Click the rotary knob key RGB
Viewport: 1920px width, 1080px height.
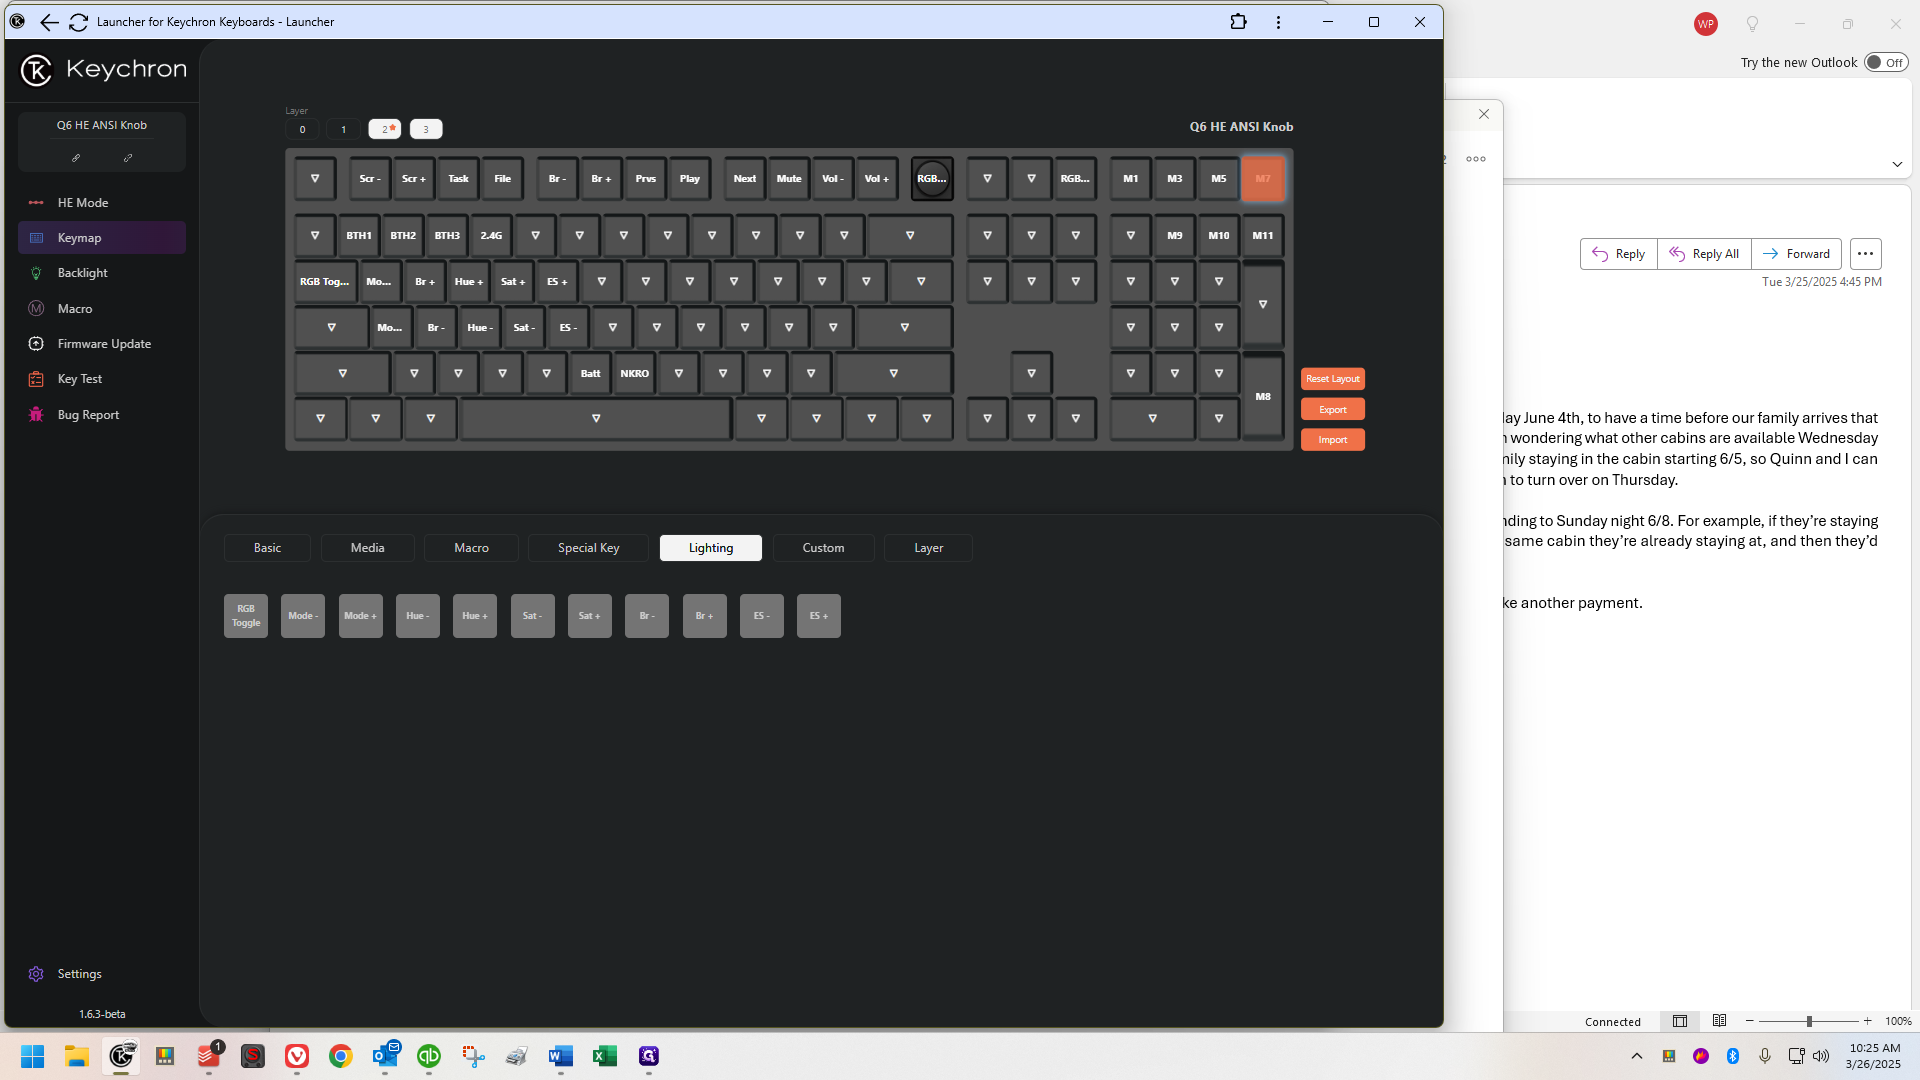click(932, 179)
